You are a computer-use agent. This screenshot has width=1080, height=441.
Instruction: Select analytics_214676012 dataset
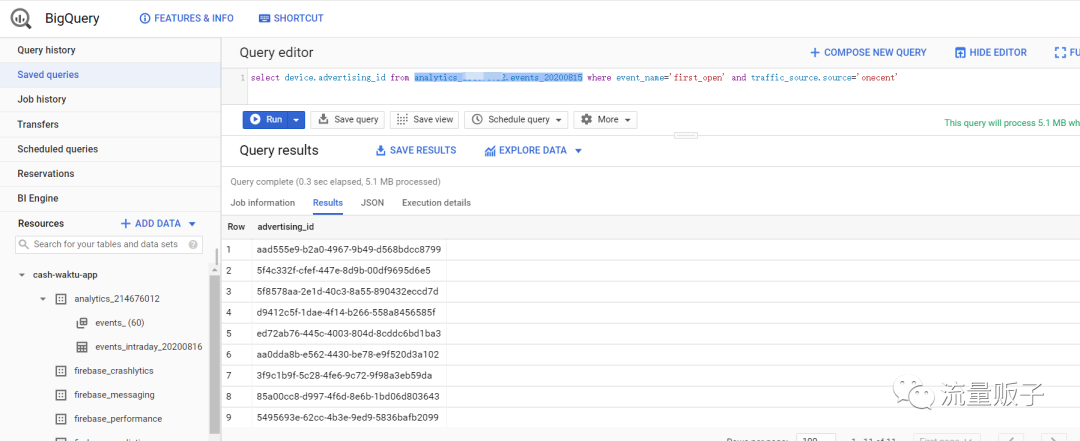tap(117, 299)
